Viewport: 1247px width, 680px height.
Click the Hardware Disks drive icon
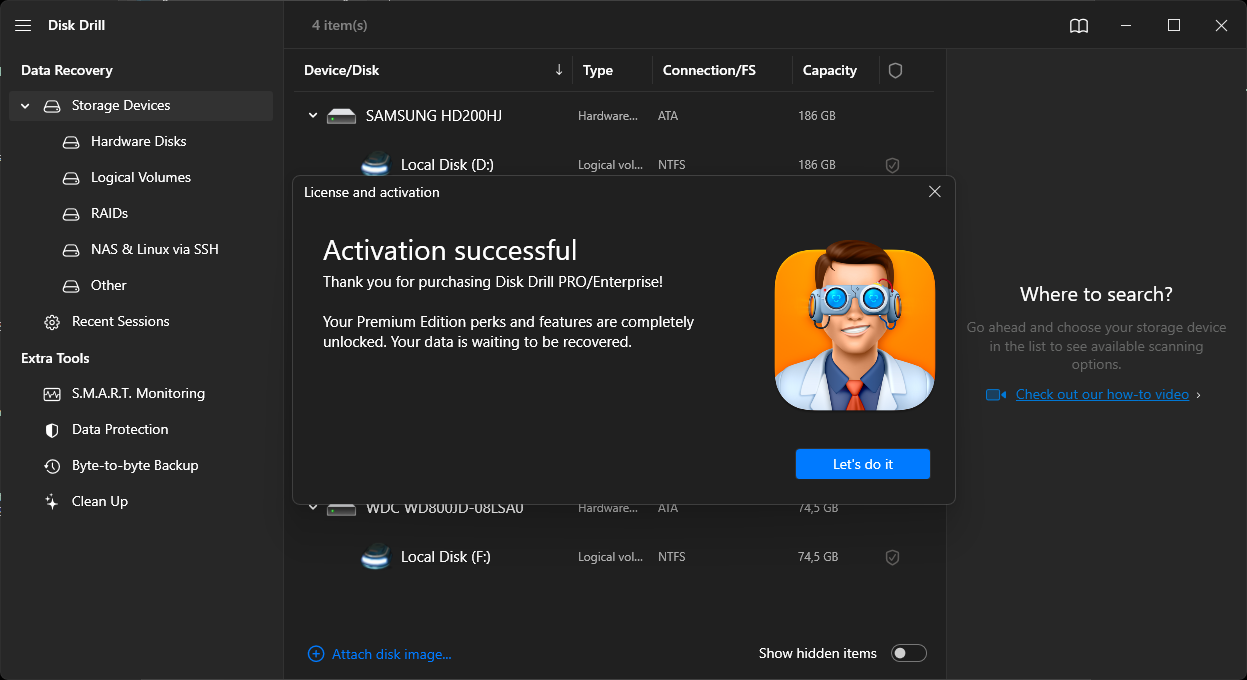point(71,142)
